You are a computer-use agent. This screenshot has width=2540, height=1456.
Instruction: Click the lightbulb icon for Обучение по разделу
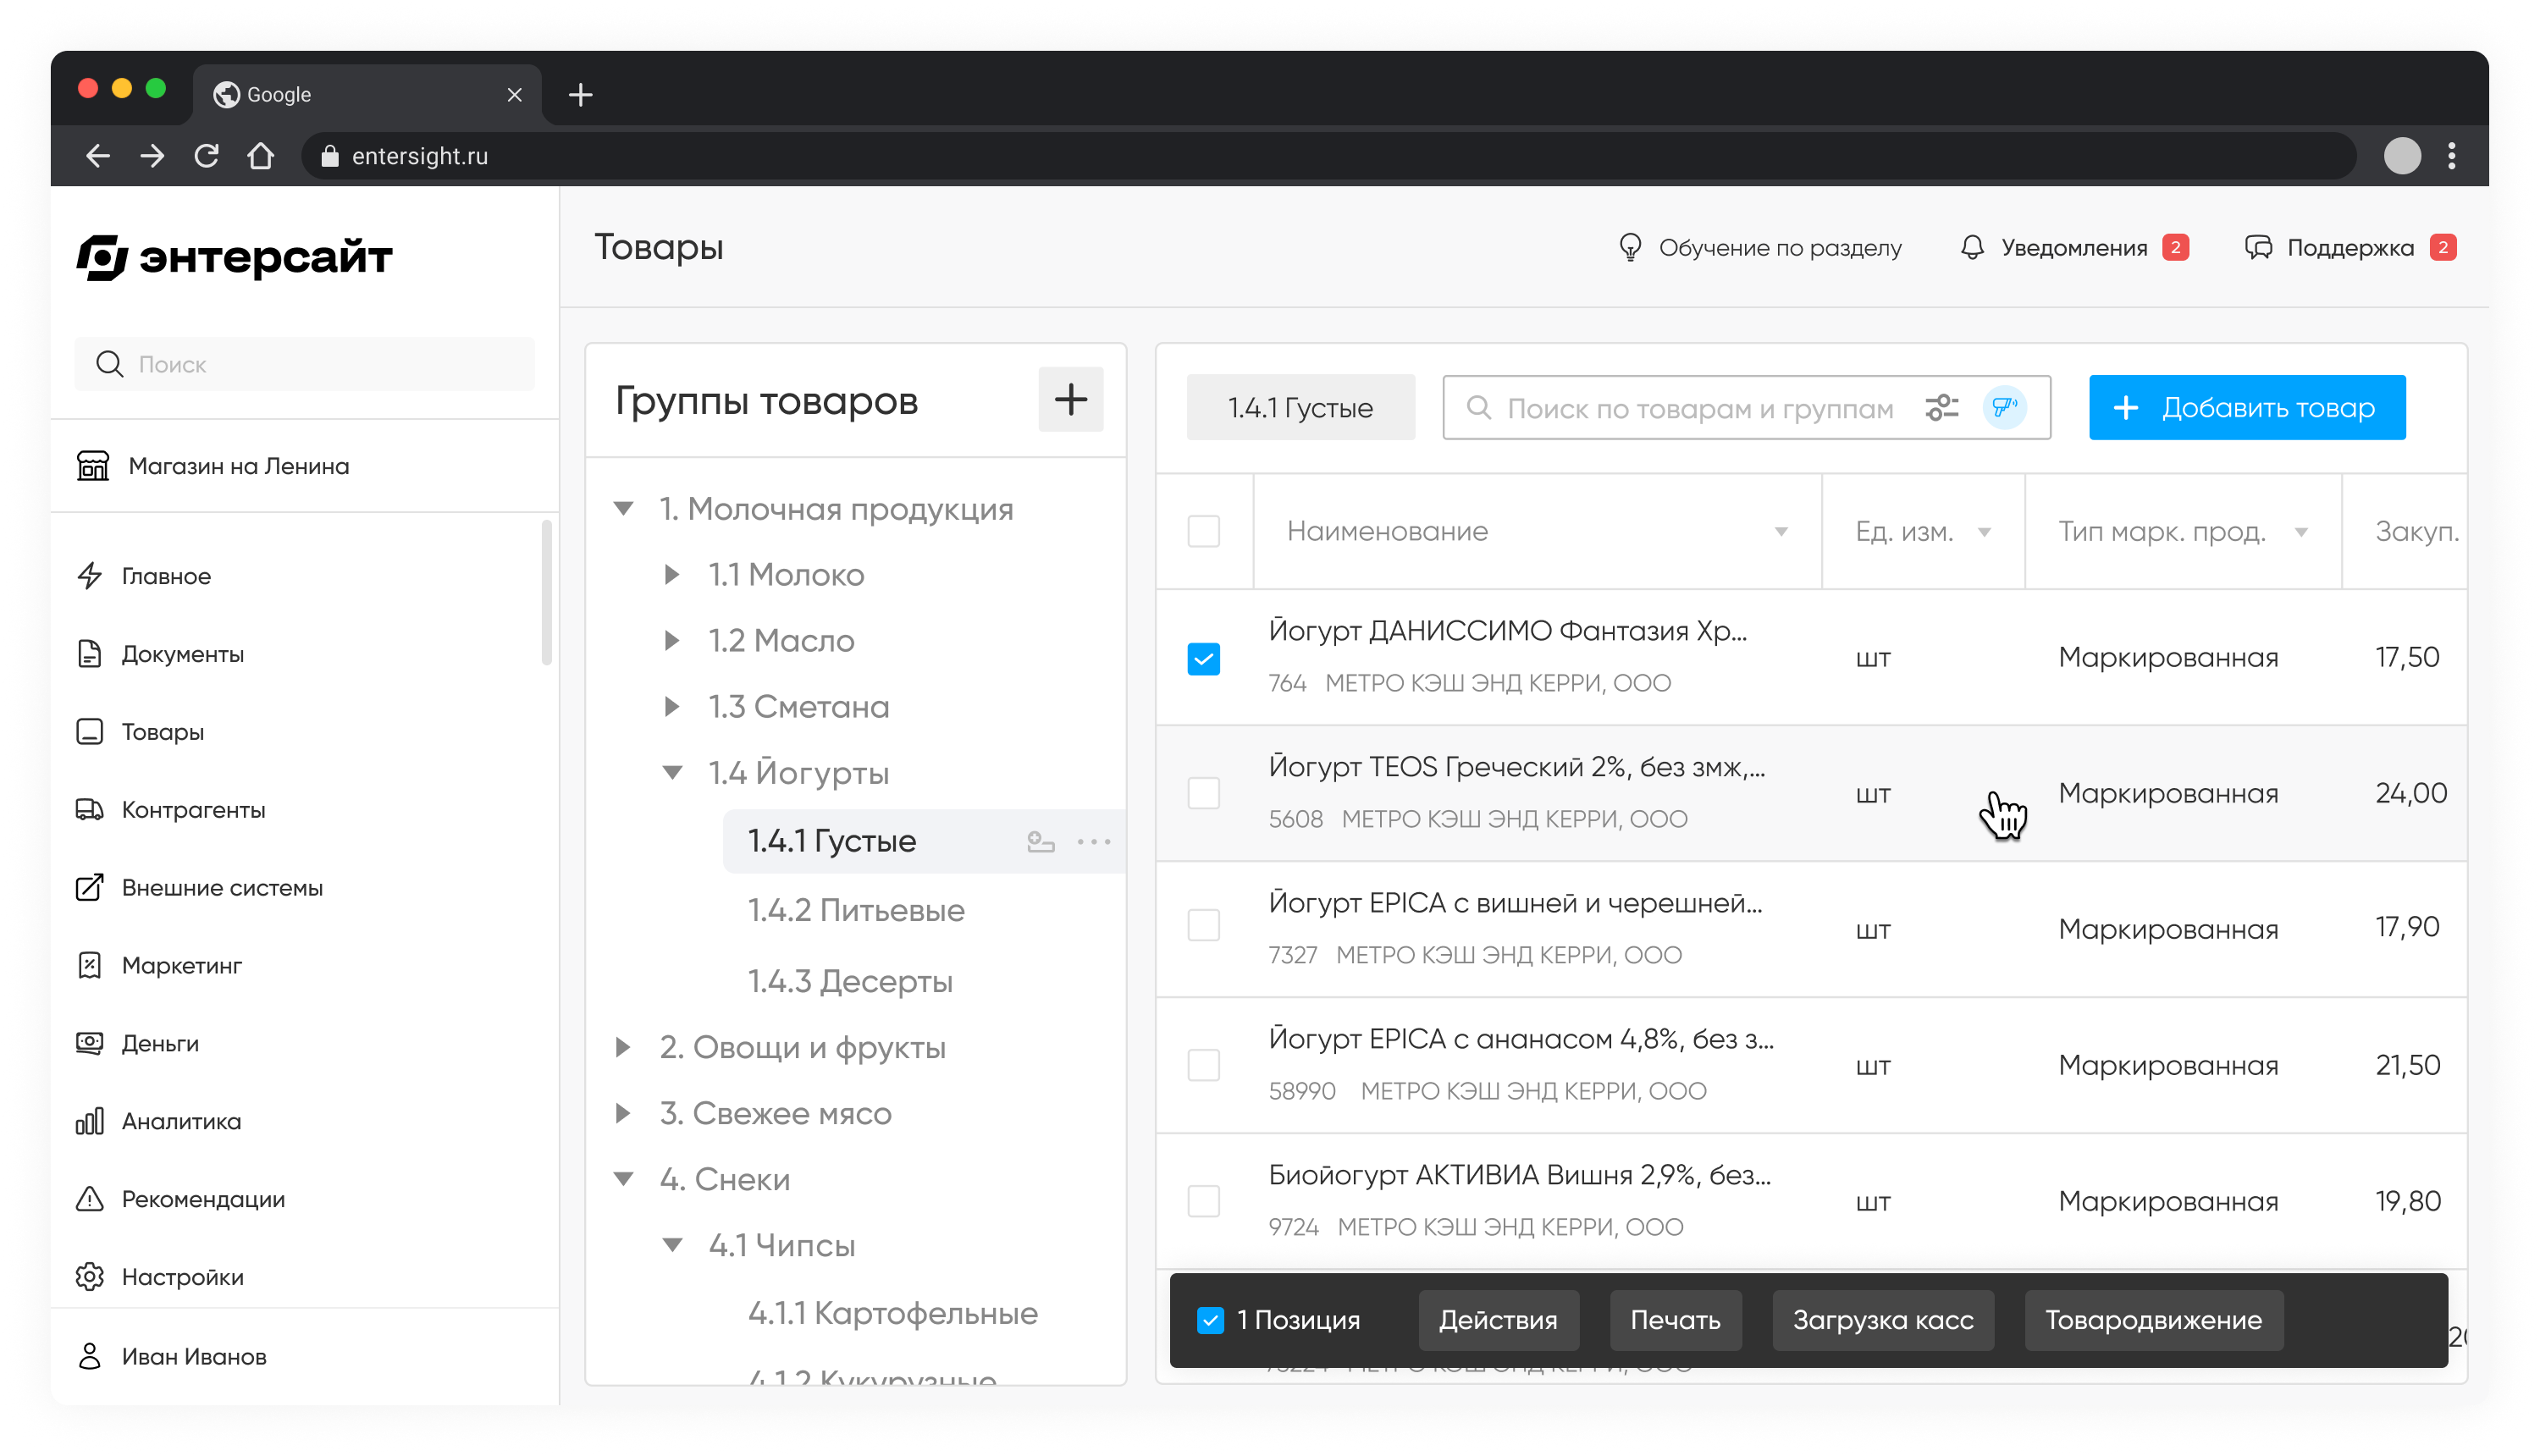(1630, 248)
